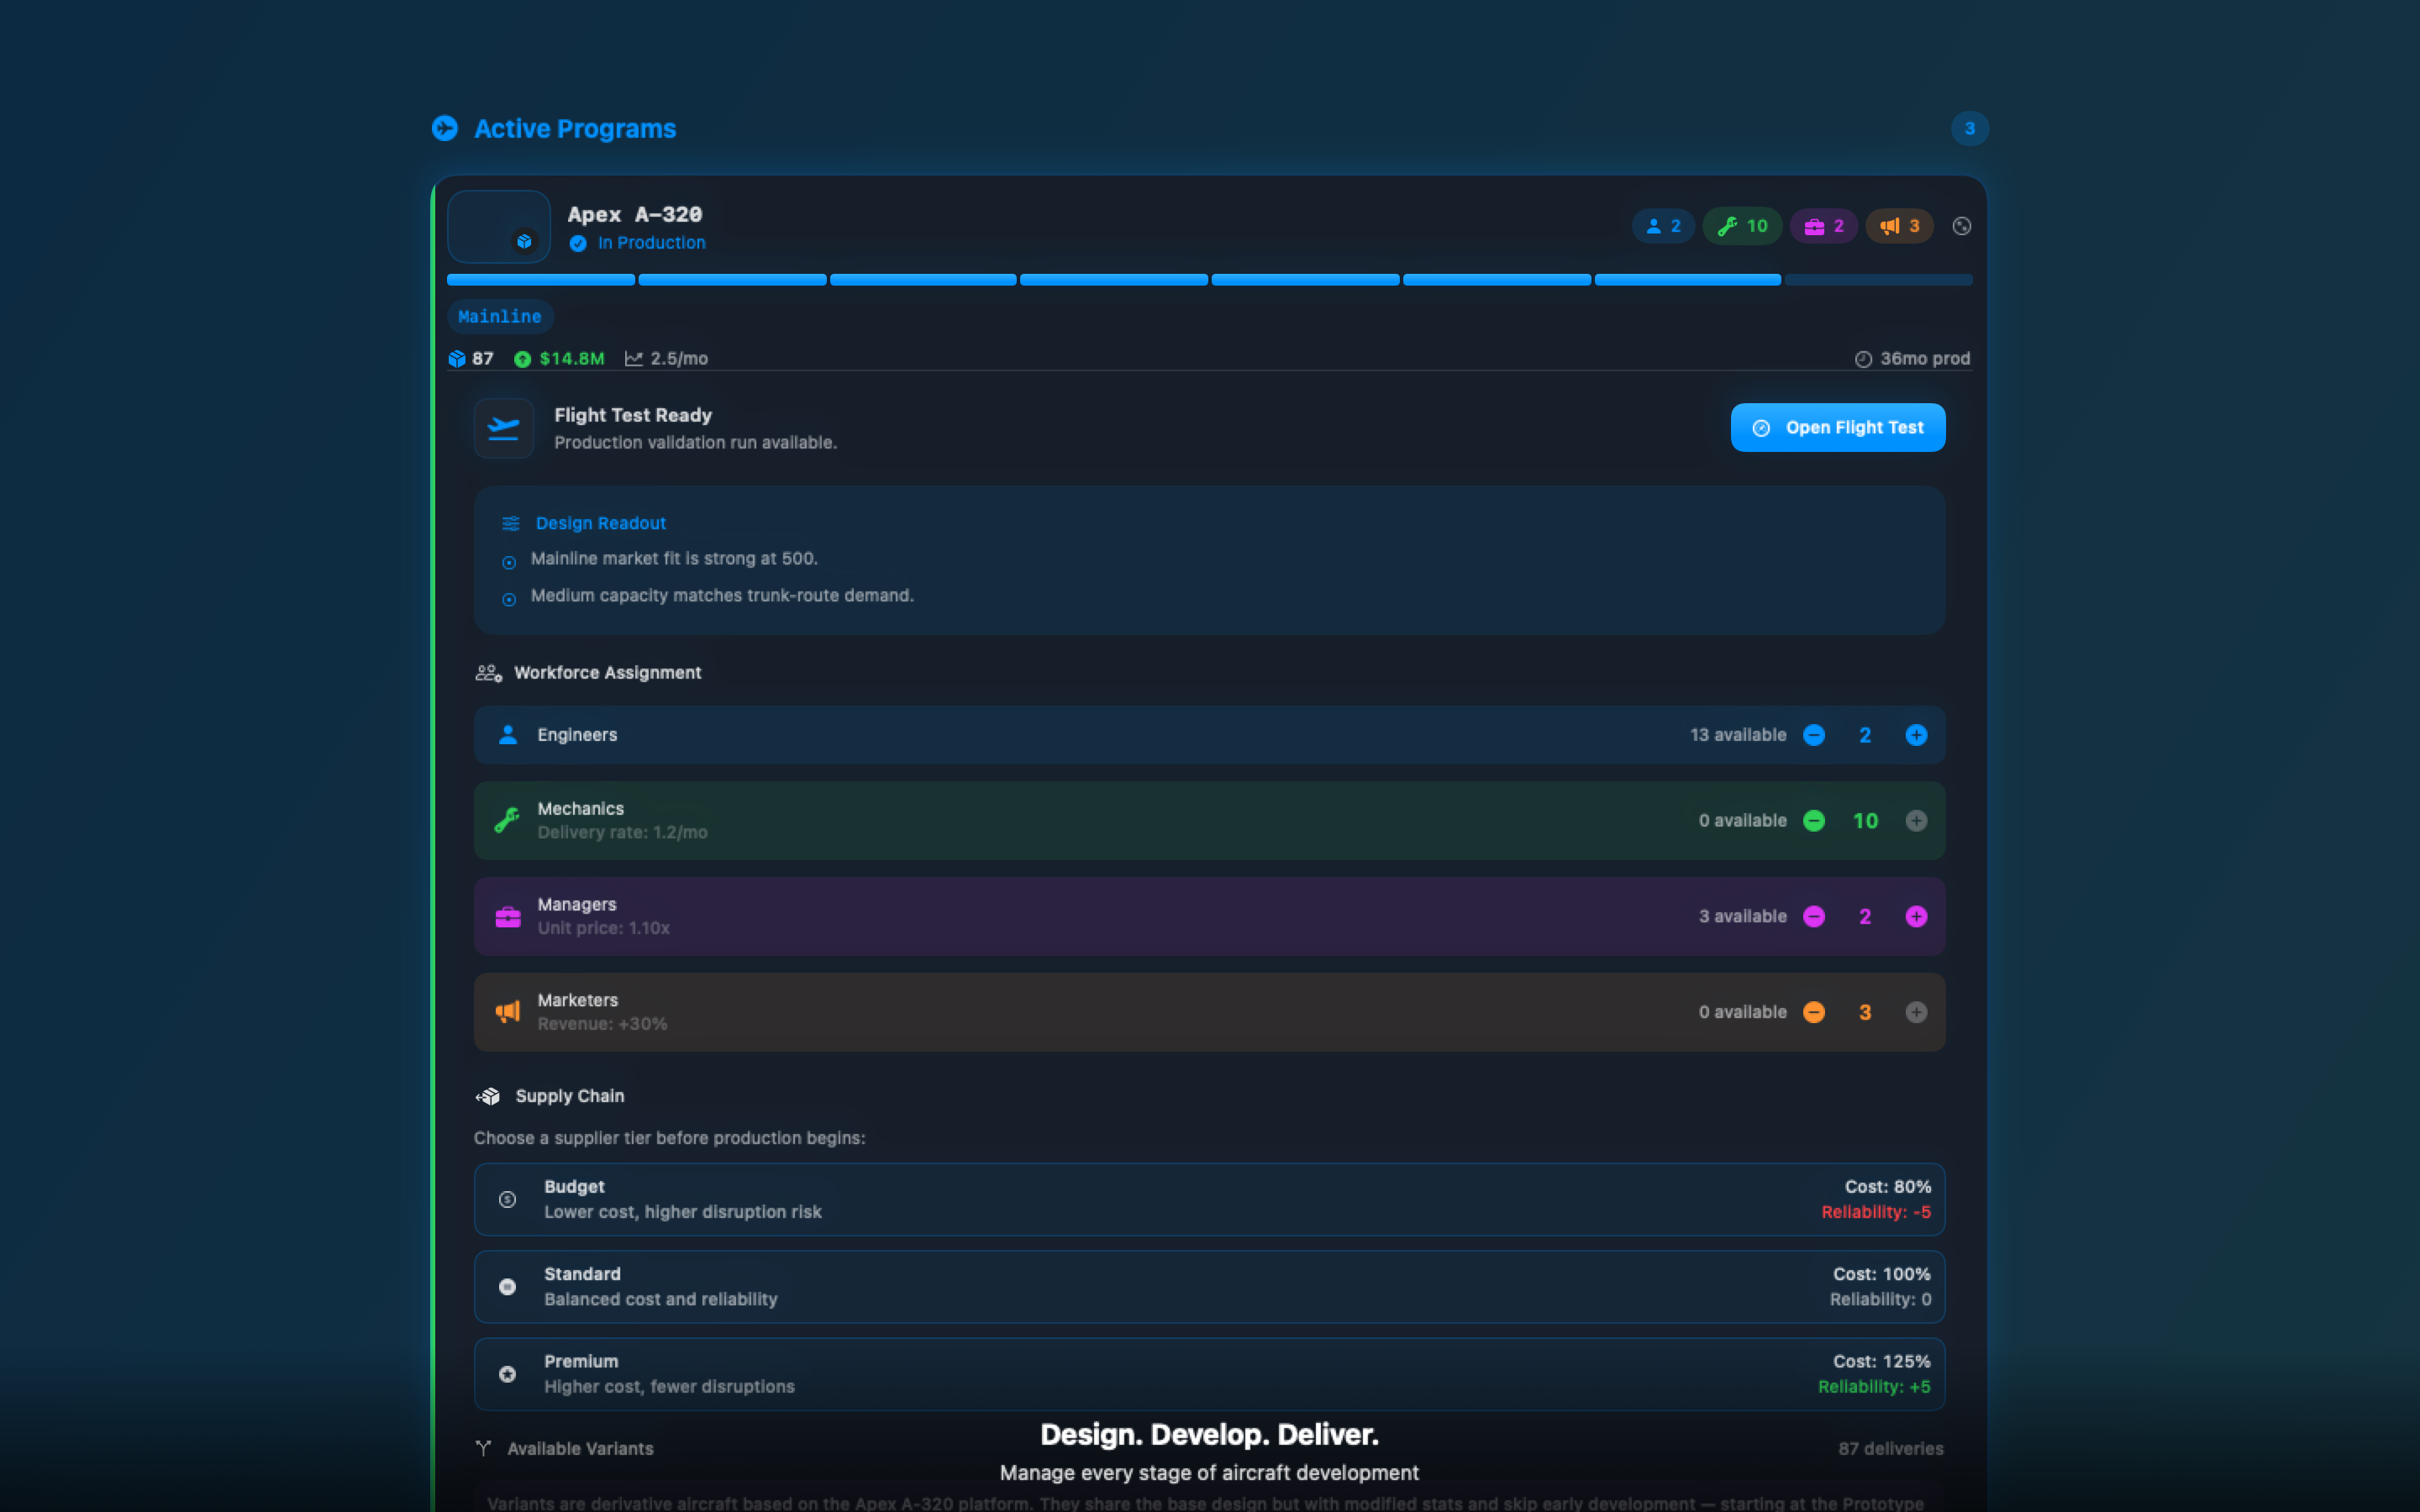Increase Managers count

(x=1916, y=917)
